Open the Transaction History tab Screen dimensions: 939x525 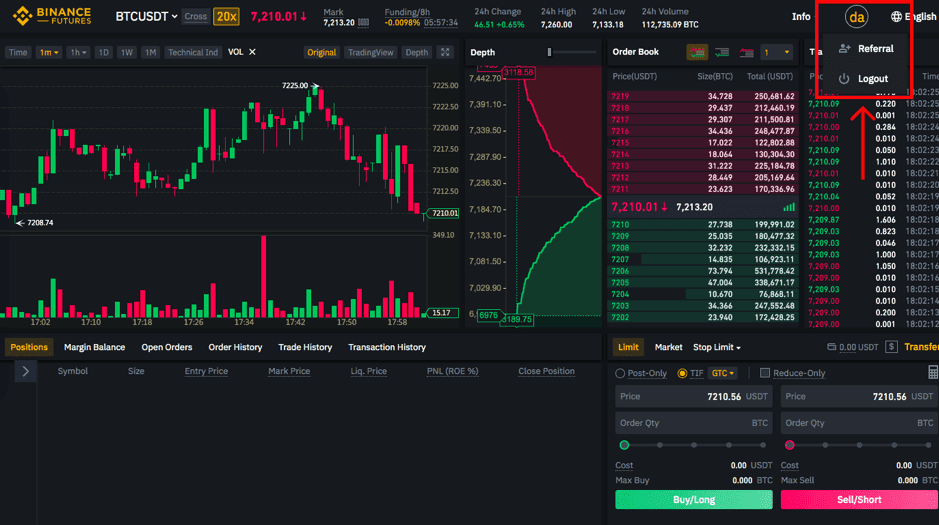pyautogui.click(x=387, y=347)
